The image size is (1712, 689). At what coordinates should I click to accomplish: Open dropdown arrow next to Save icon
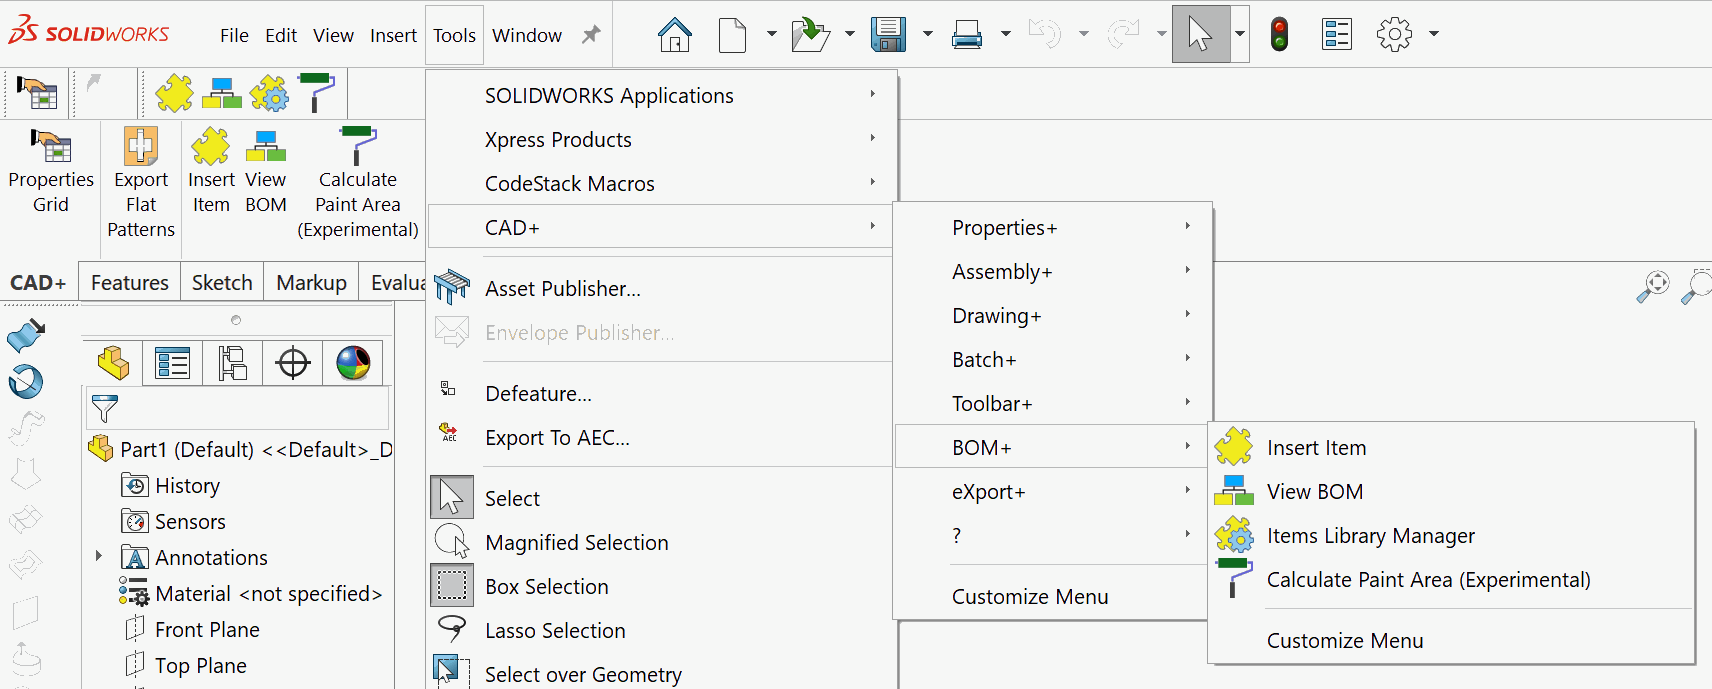coord(927,34)
